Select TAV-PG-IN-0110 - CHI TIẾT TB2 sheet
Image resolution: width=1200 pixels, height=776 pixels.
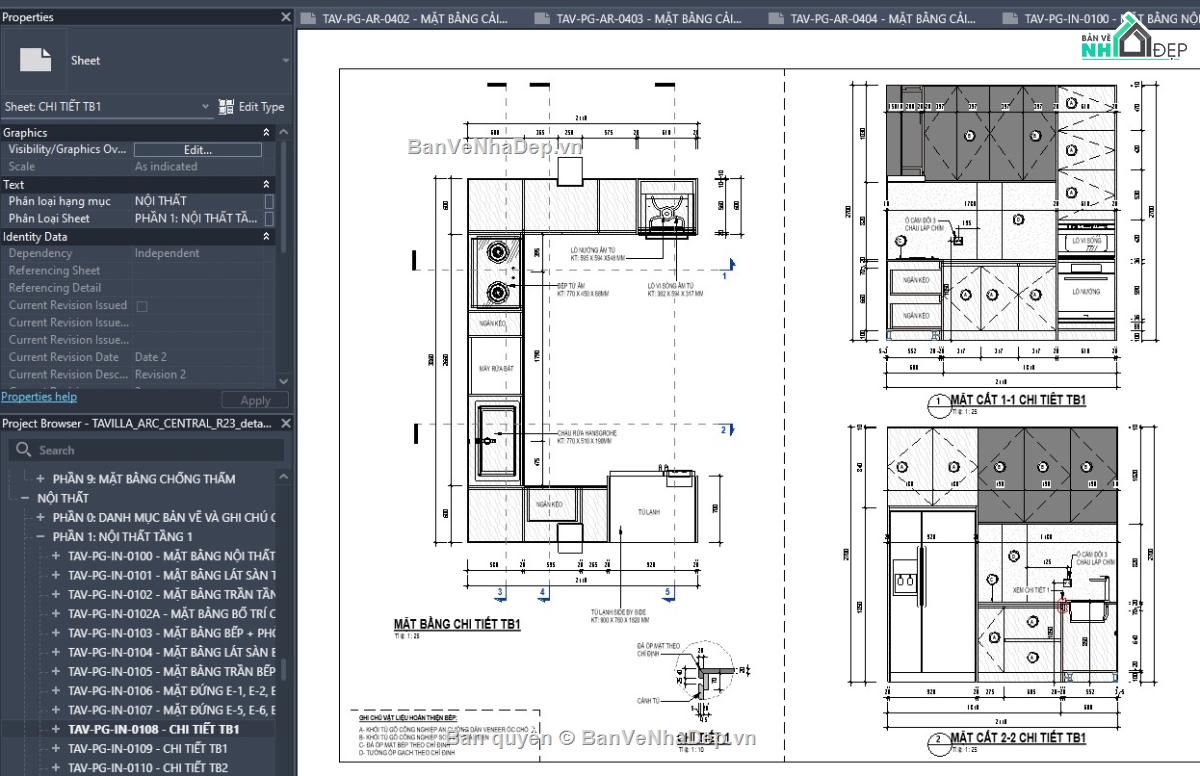pyautogui.click(x=148, y=768)
